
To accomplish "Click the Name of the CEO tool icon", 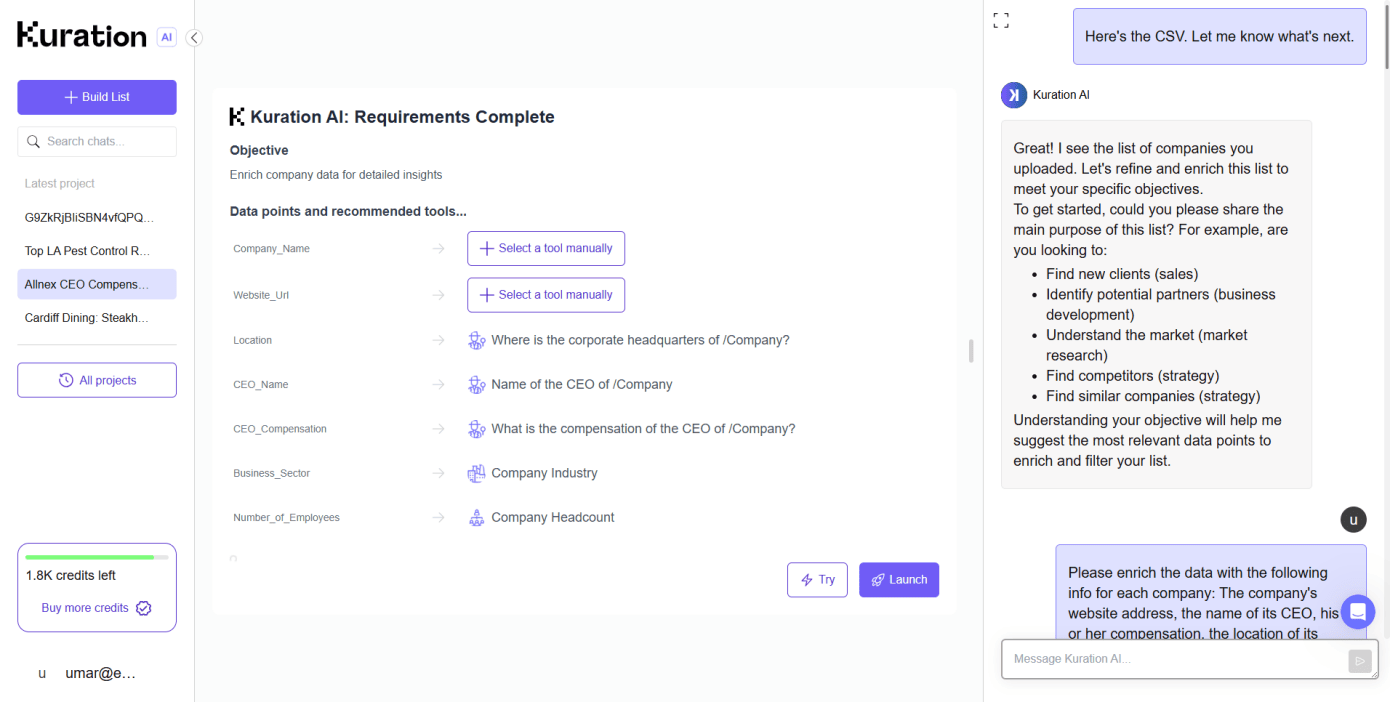I will (x=477, y=385).
